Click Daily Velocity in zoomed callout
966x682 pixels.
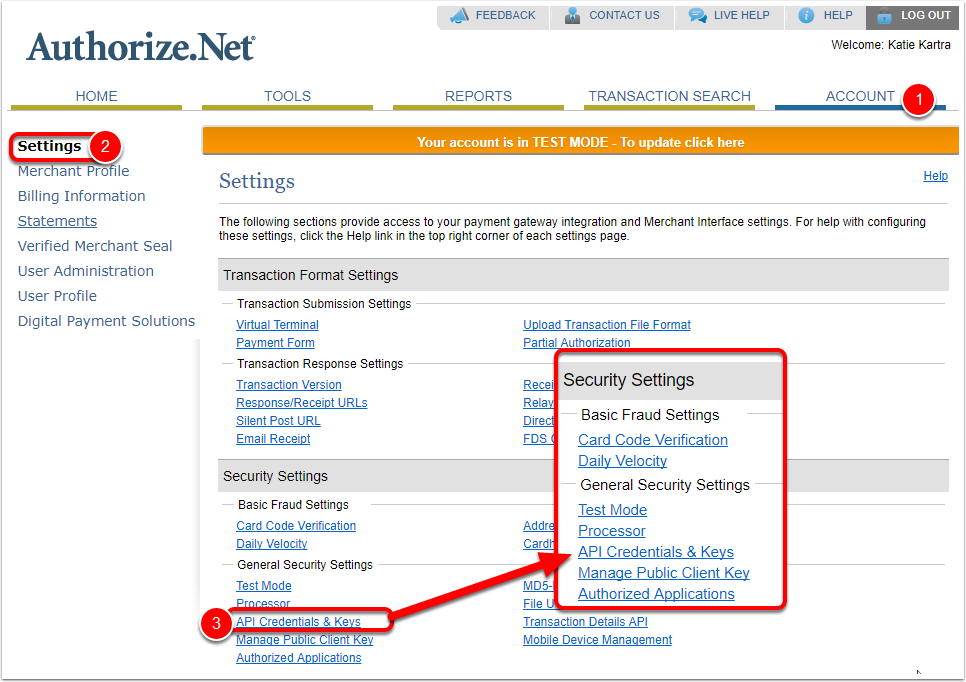(x=623, y=461)
